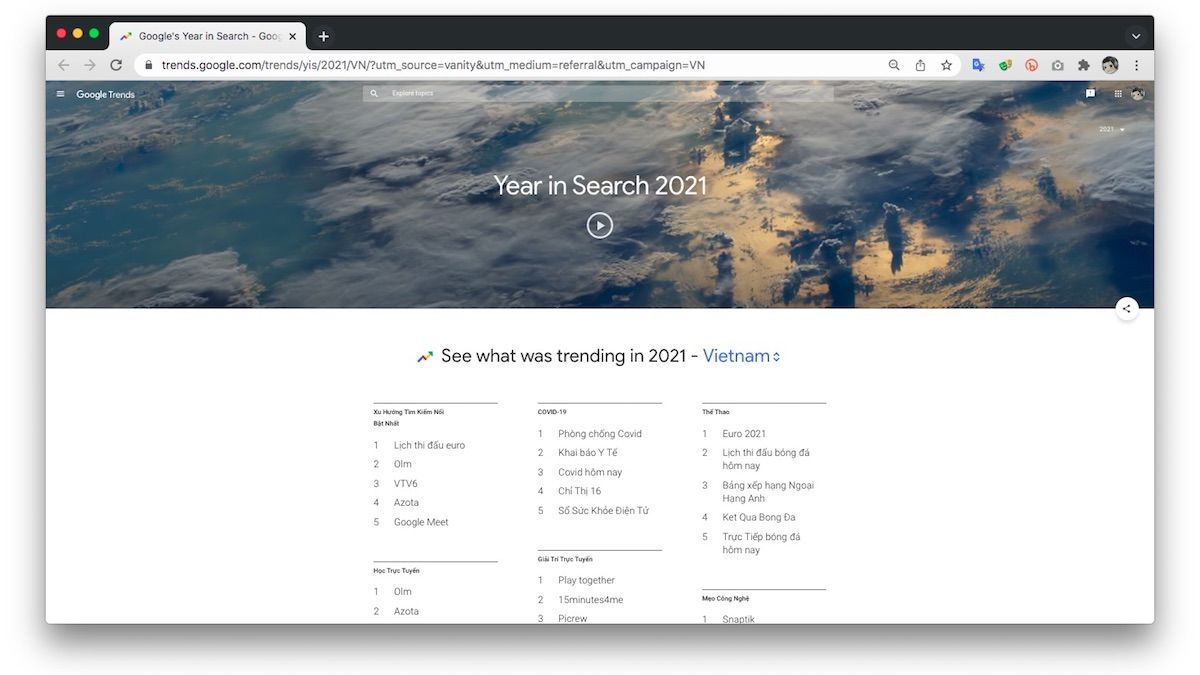Screen dimensions: 1200x675
Task: Click 'See what was trending in 2021' text
Action: click(x=564, y=356)
